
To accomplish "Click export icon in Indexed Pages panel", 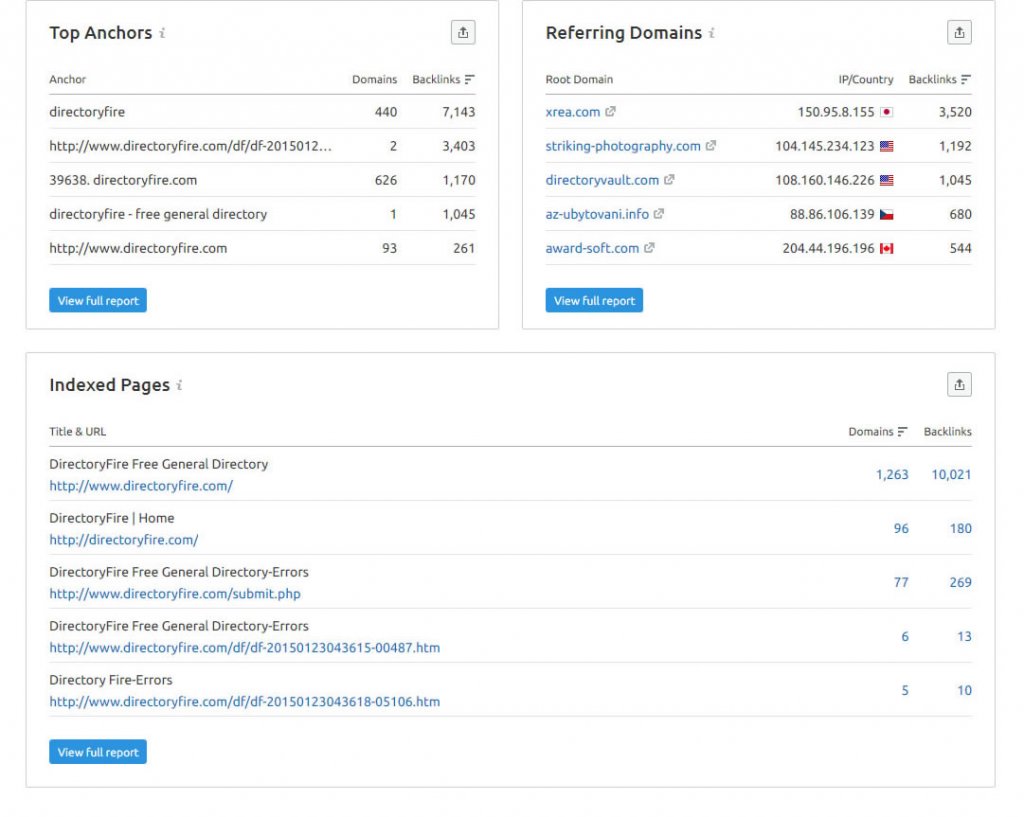I will coord(958,385).
